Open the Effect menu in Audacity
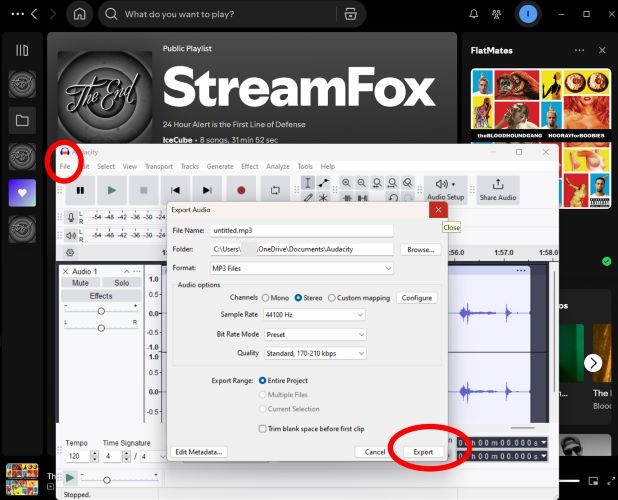The width and height of the screenshot is (618, 500). 250,166
